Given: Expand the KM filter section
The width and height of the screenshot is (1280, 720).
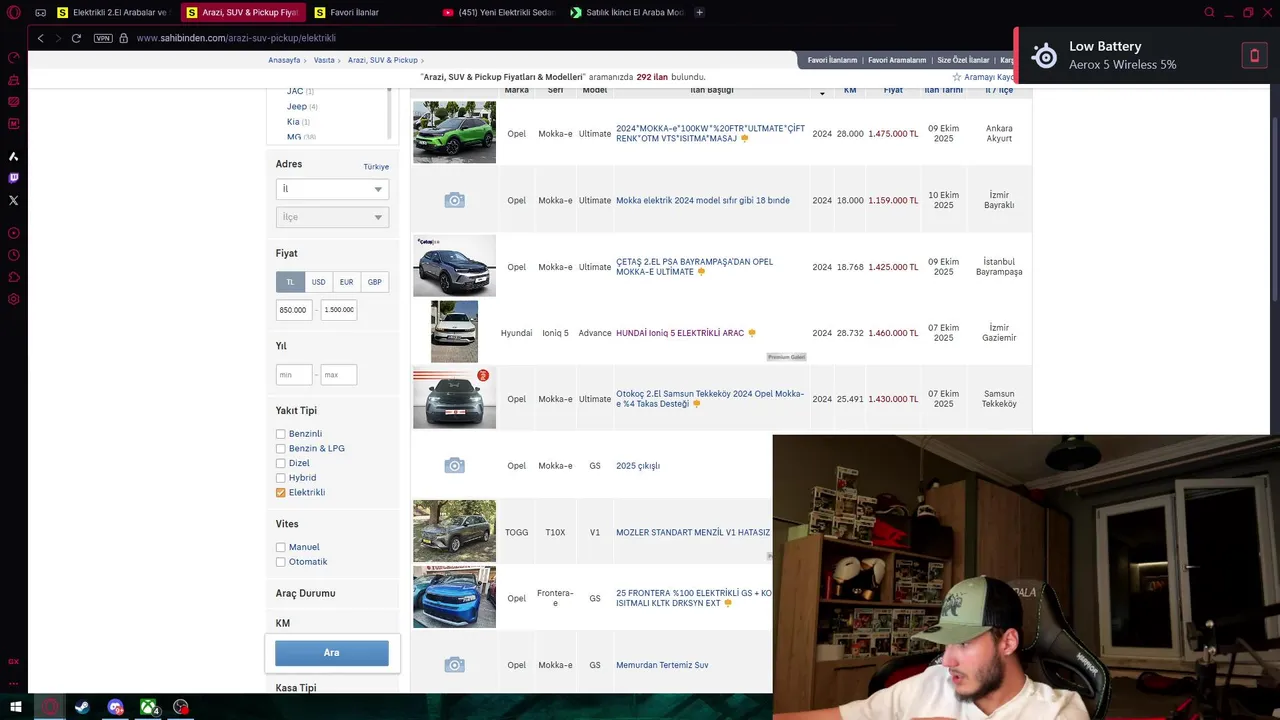Looking at the screenshot, I should point(283,623).
